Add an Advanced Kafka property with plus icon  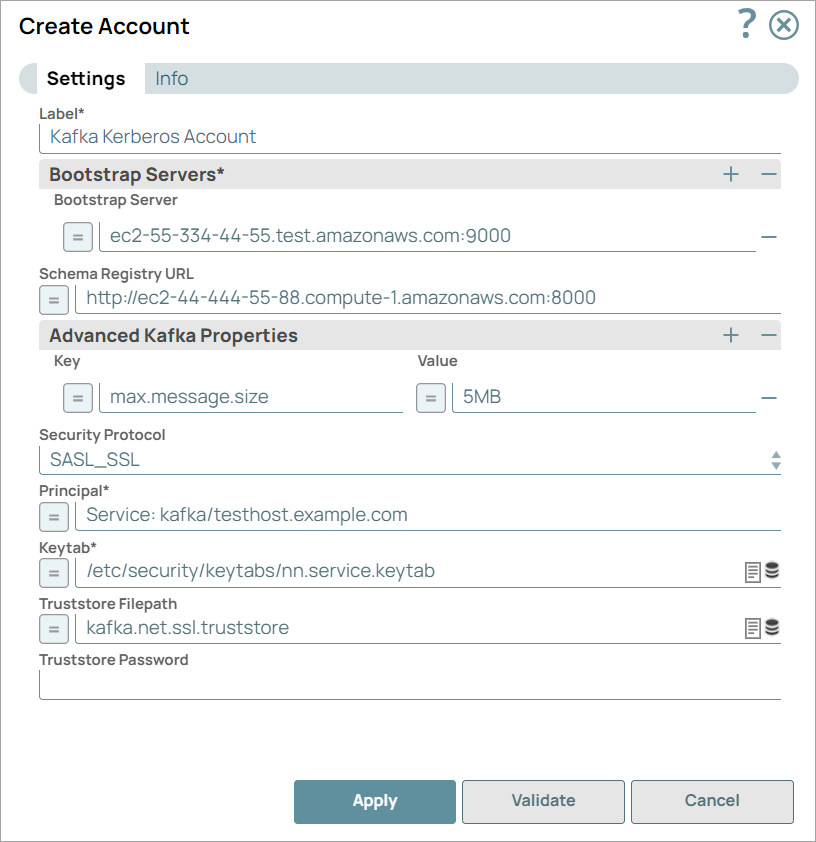[x=731, y=335]
